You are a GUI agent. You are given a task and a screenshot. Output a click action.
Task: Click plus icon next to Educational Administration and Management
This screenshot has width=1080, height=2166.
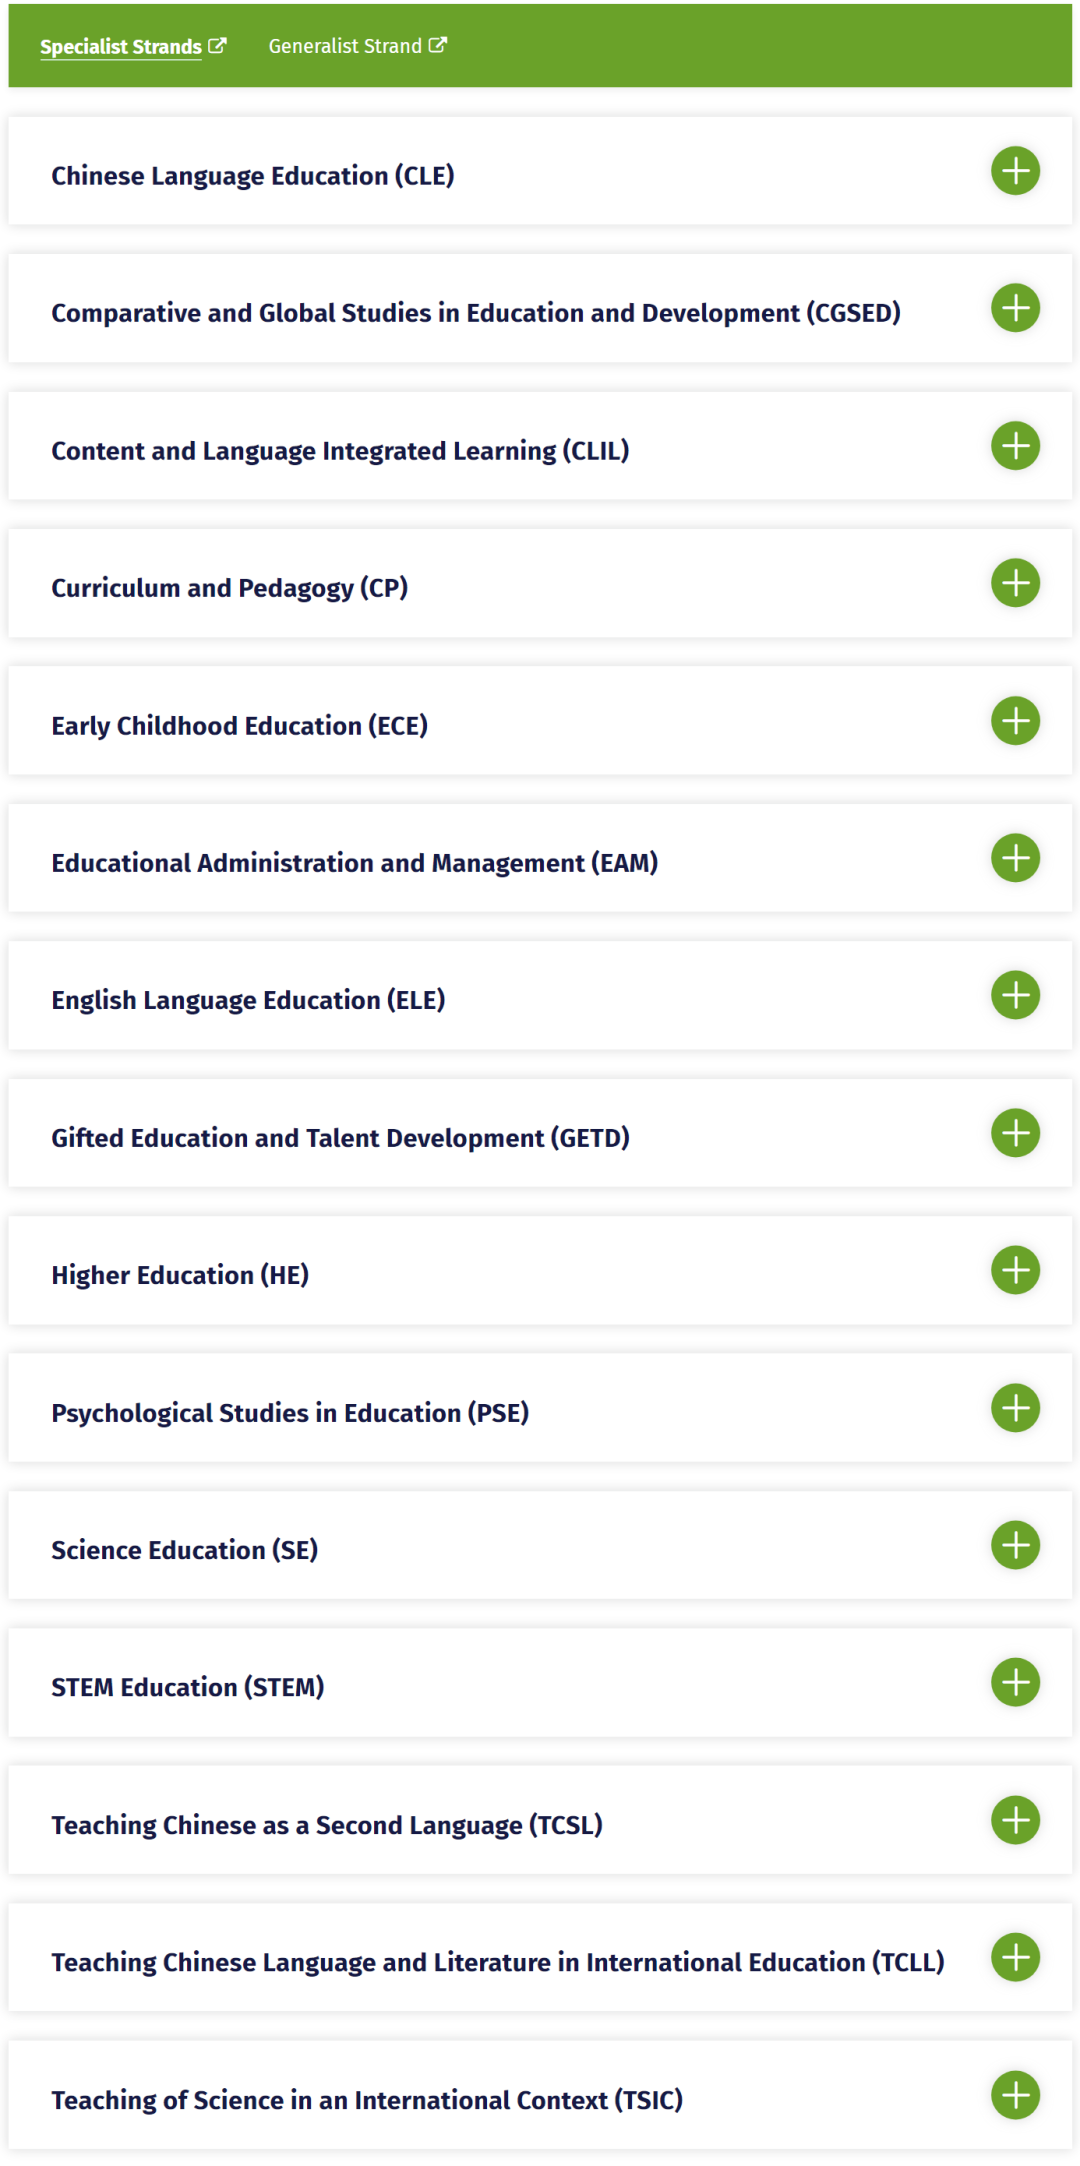point(1015,858)
